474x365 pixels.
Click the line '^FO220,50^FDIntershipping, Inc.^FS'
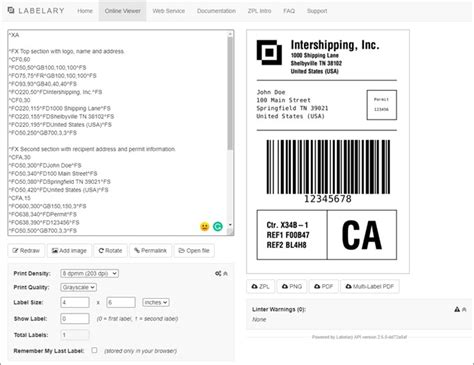click(x=55, y=92)
